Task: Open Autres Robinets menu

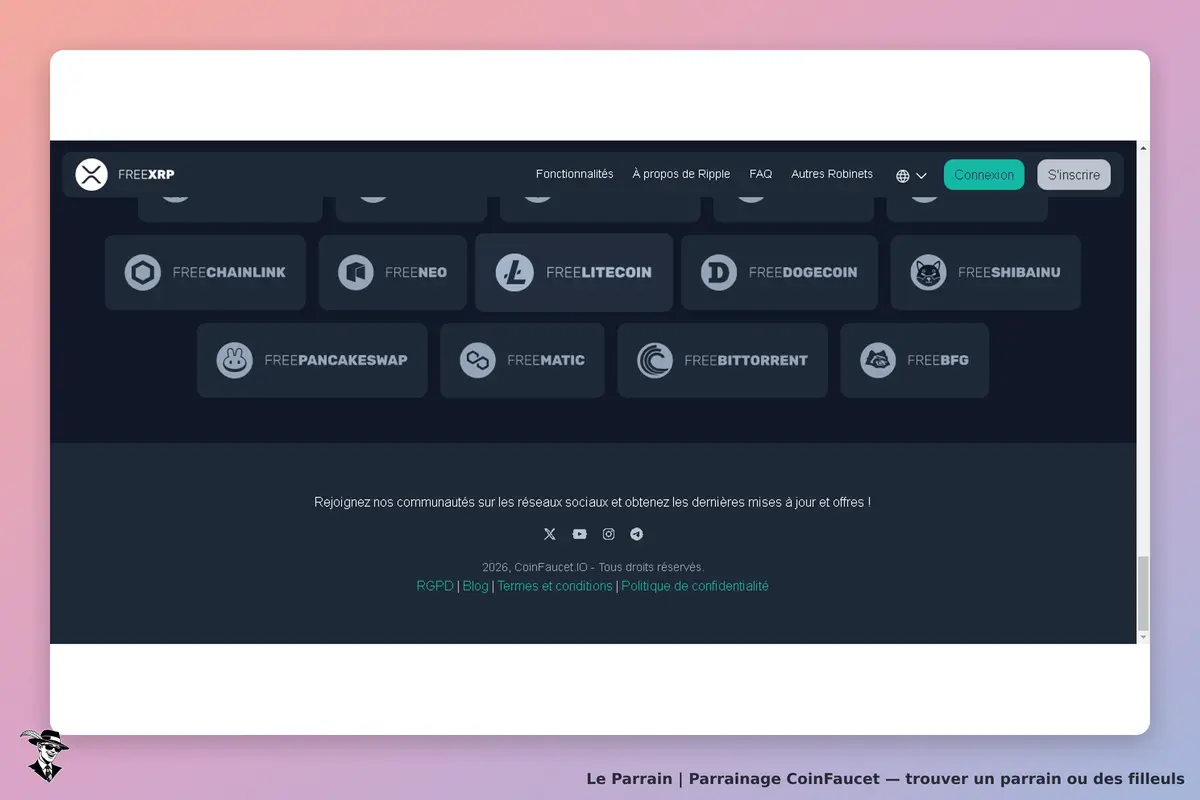Action: coord(832,174)
